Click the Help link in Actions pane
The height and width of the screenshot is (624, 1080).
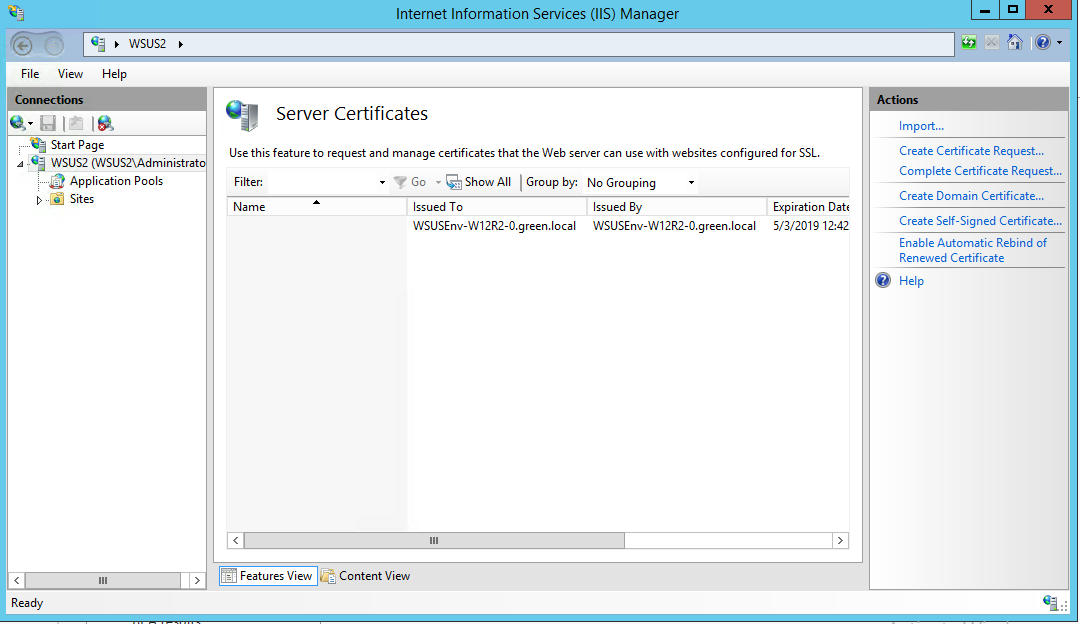tap(911, 280)
